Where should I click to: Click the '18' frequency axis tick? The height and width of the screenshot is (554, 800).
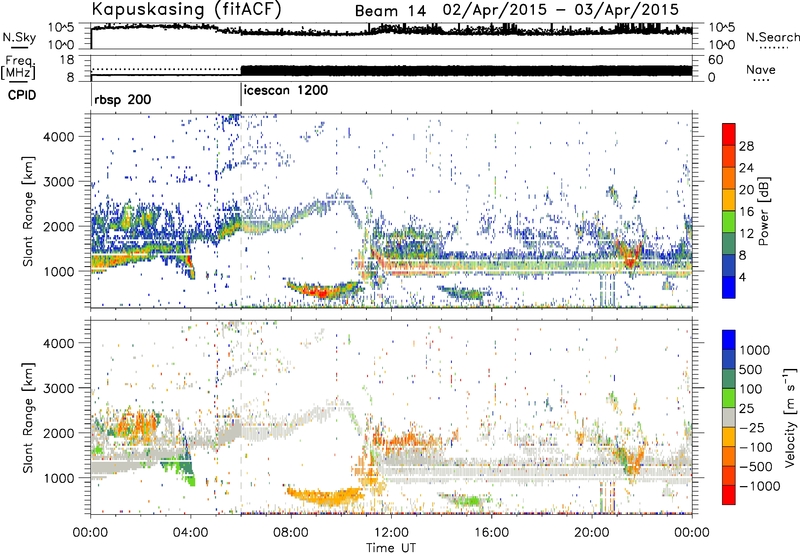point(66,60)
